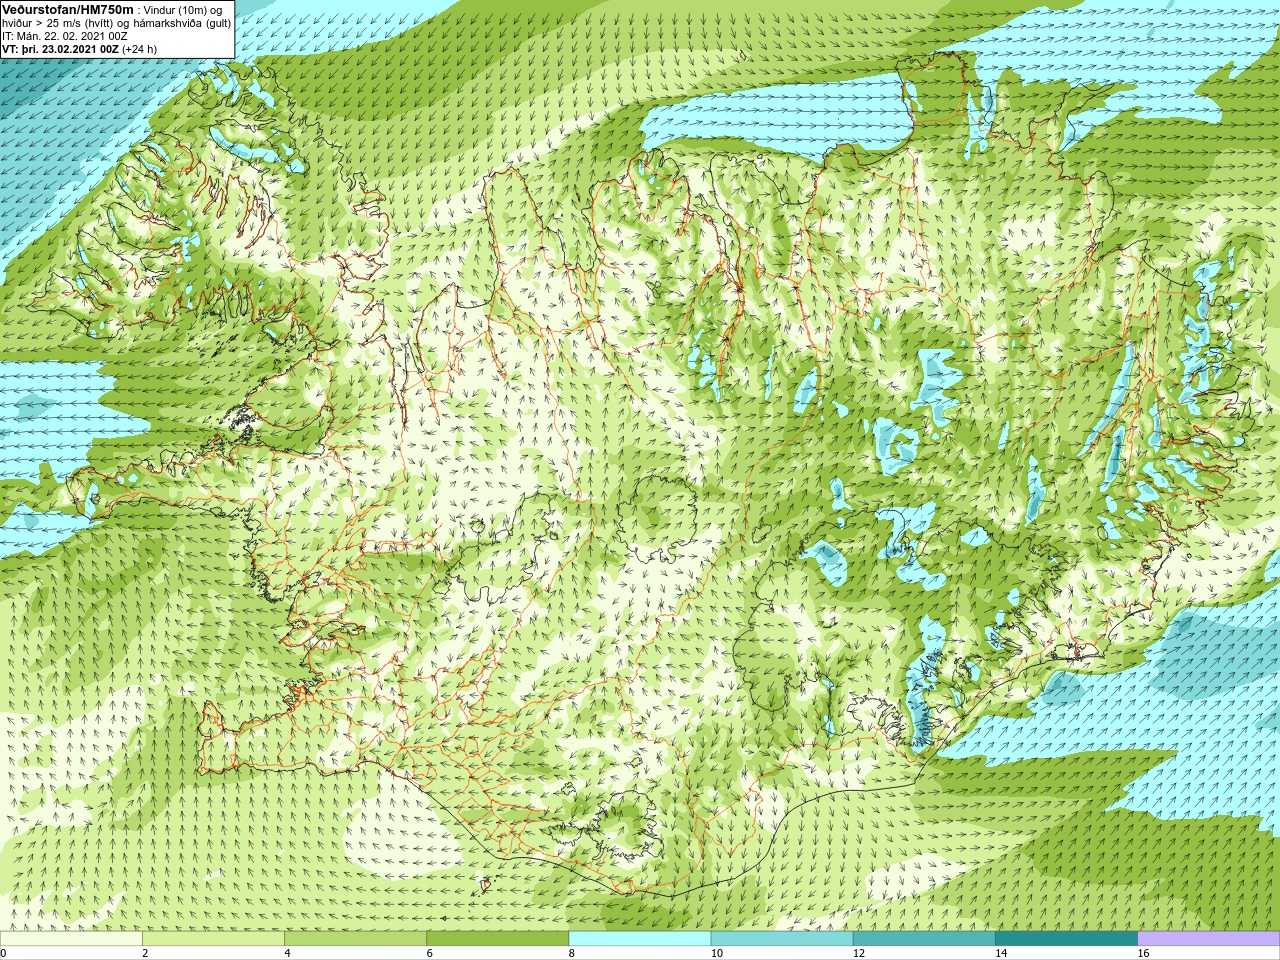Screen dimensions: 1280x960
Task: Click the 'VT: þri. 23.02.2021 00Z' line
Action: click(60, 49)
